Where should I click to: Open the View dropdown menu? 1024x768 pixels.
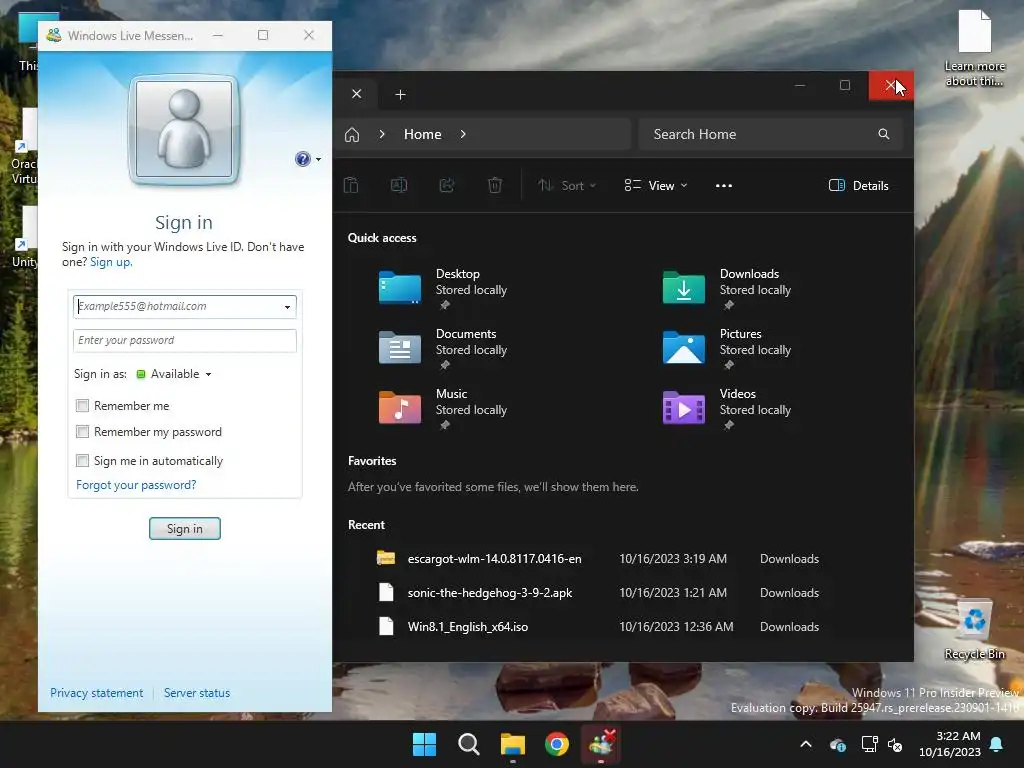(656, 185)
